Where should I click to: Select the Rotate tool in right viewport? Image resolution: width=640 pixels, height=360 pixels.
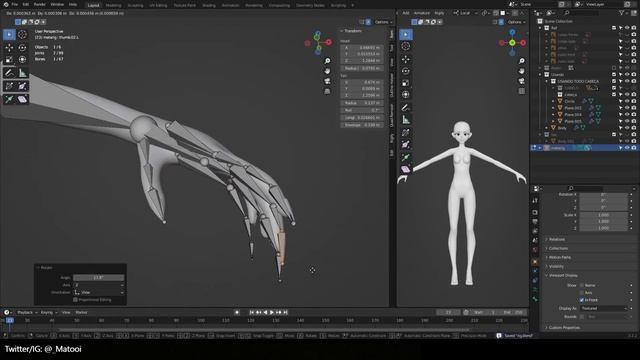[406, 71]
